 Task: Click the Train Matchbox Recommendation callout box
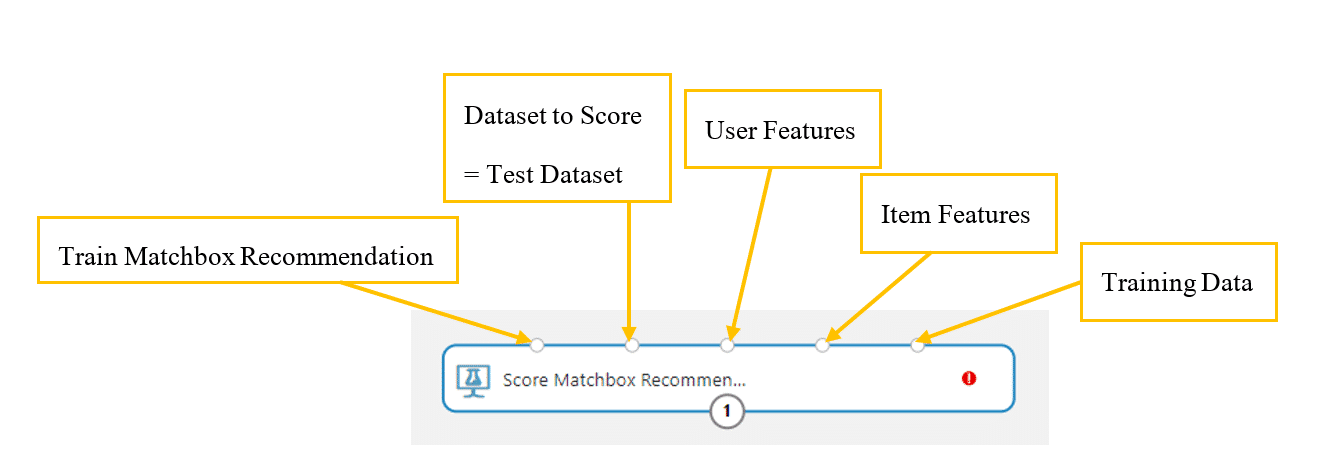pos(246,256)
